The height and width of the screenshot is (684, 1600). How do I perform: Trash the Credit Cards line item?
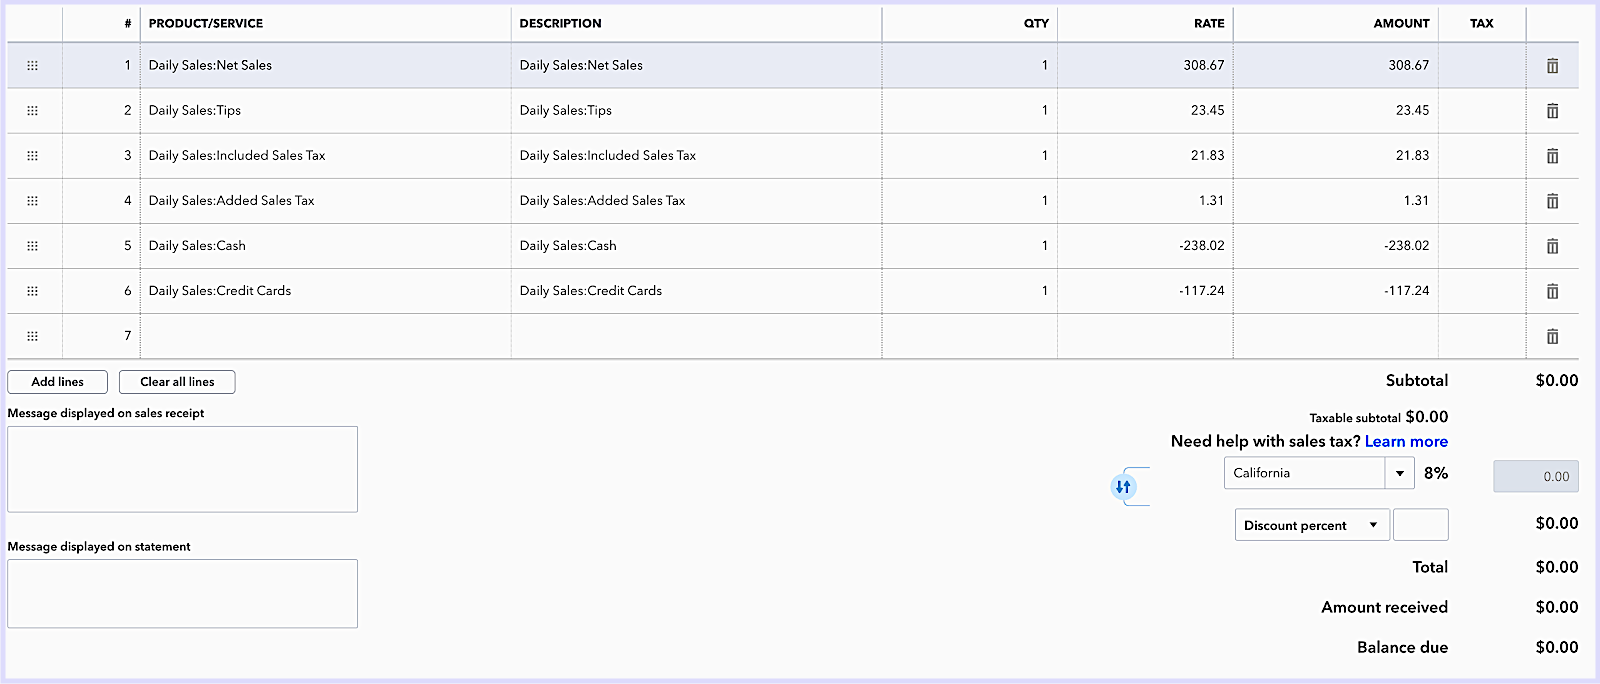tap(1552, 291)
